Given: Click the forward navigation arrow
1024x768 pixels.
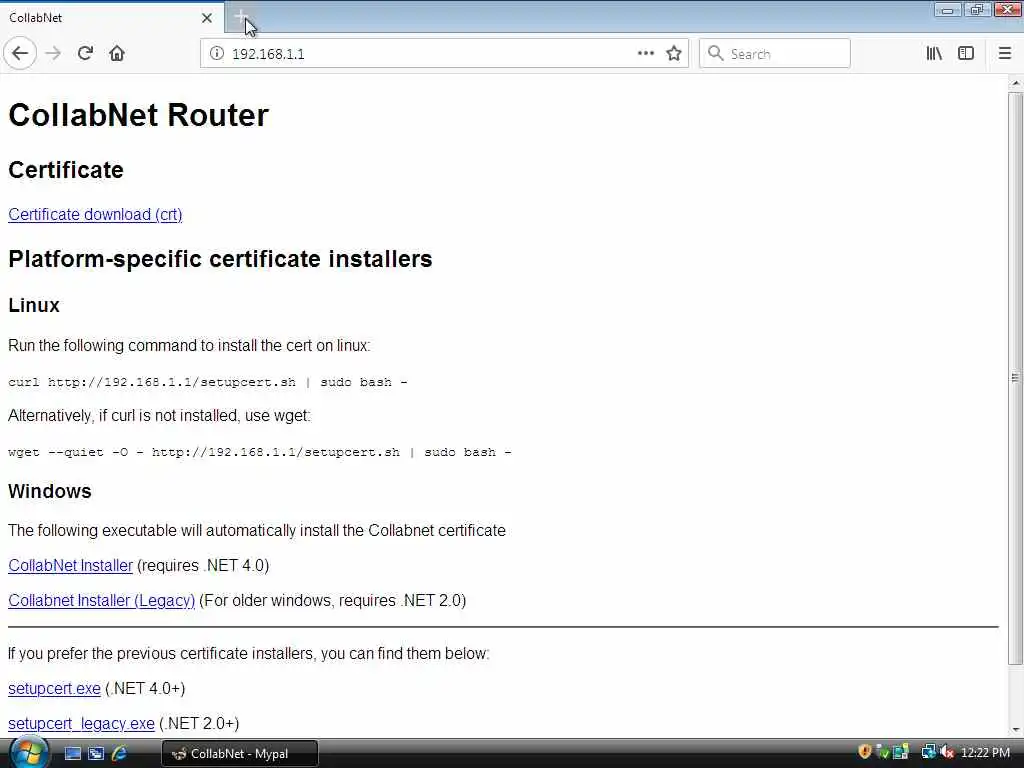Looking at the screenshot, I should click(54, 54).
